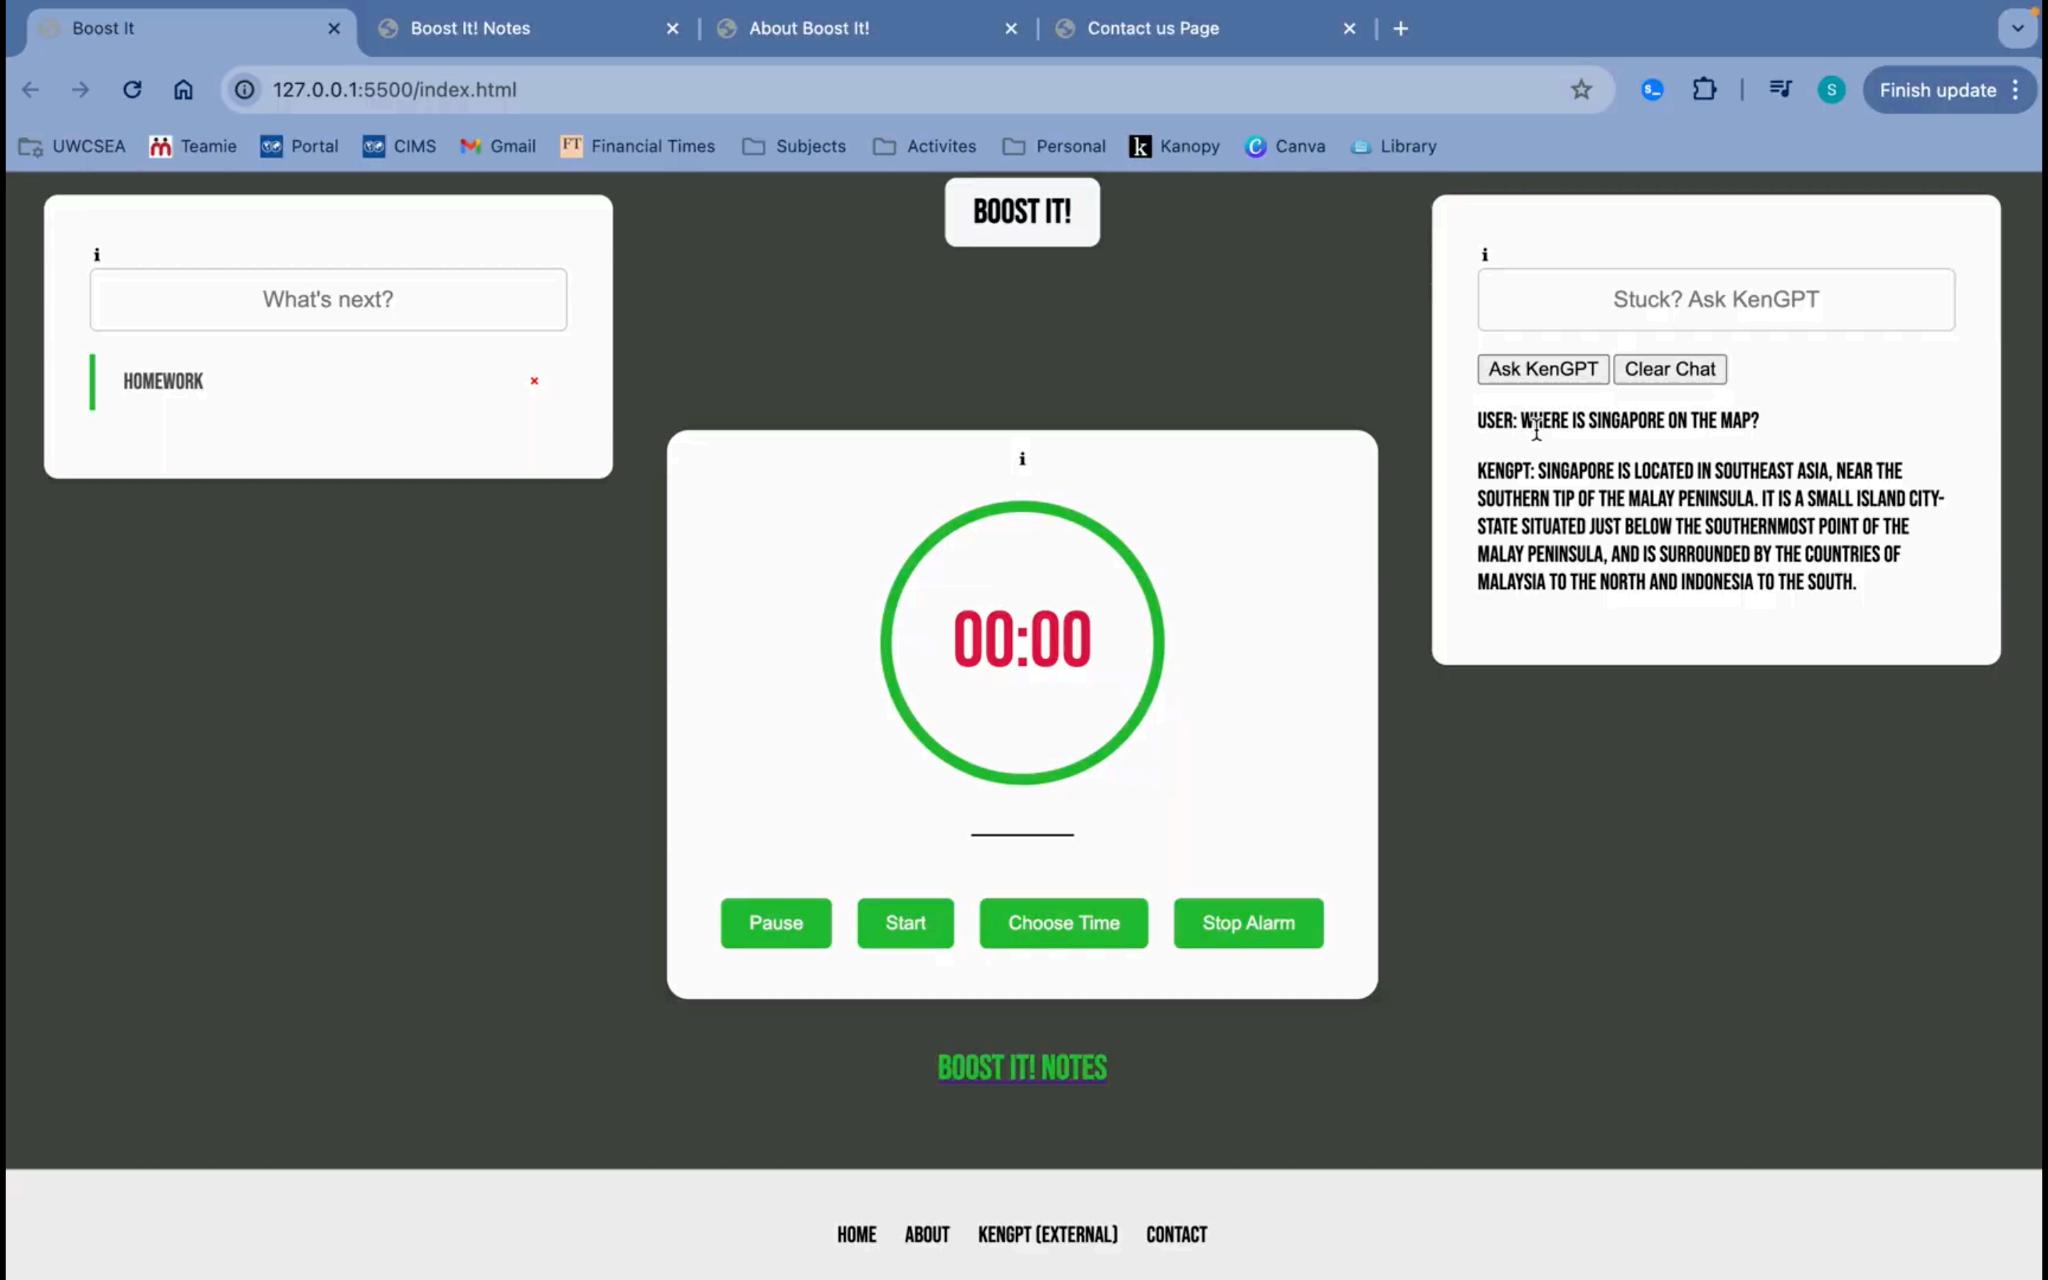Switch to the Boost It! Notes tab

470,28
